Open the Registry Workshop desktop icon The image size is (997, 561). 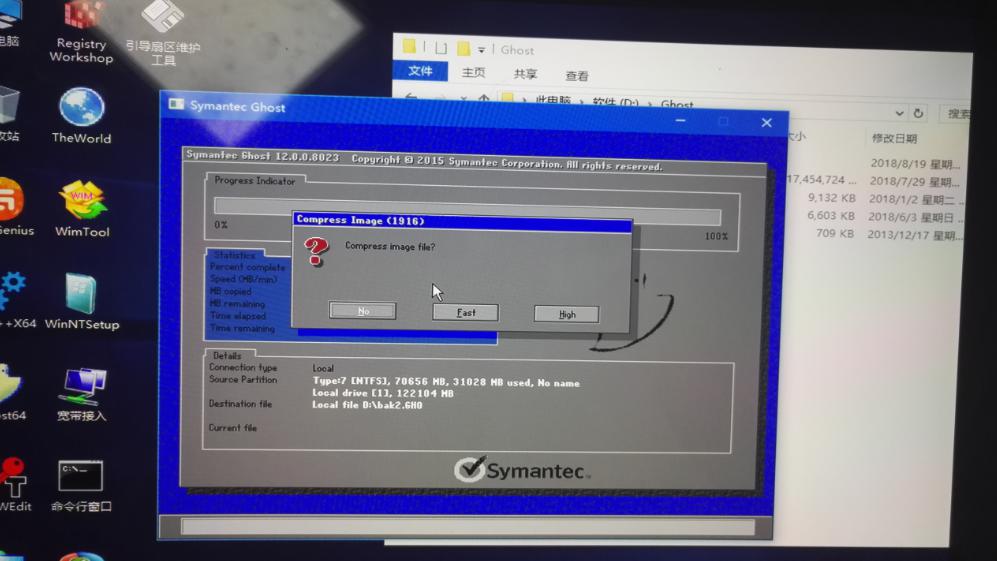coord(81,32)
